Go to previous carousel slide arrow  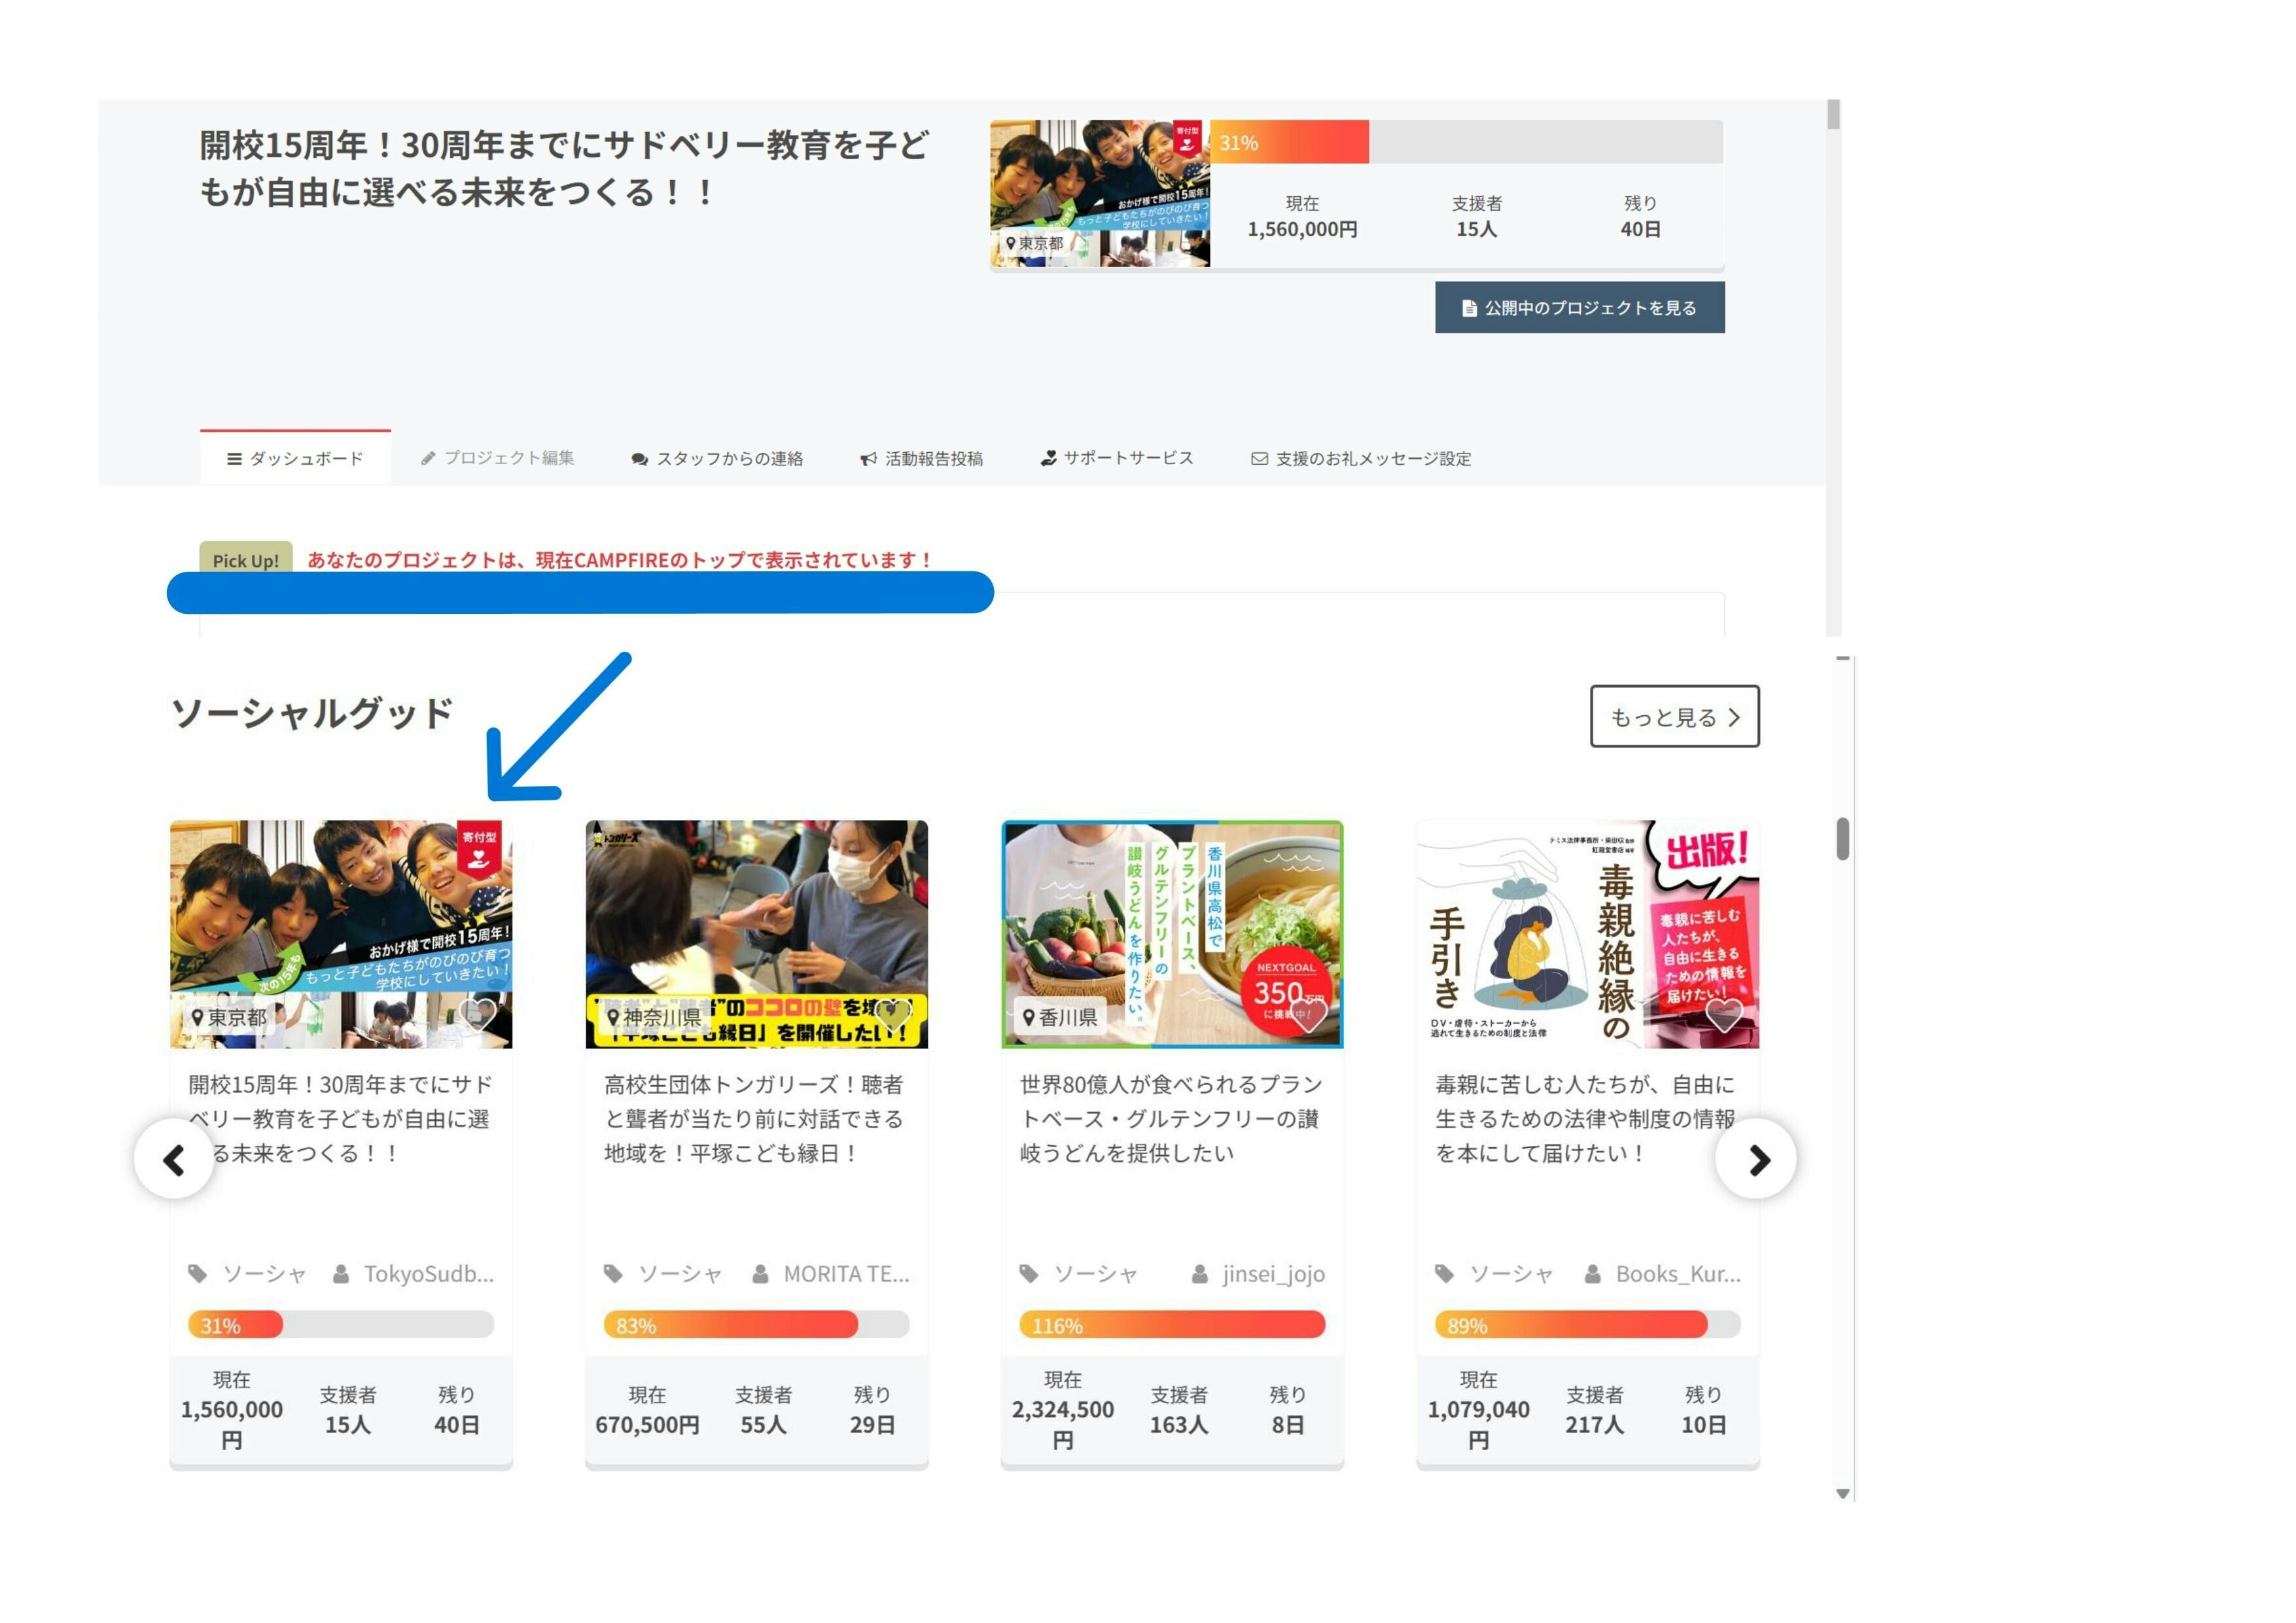[x=175, y=1160]
